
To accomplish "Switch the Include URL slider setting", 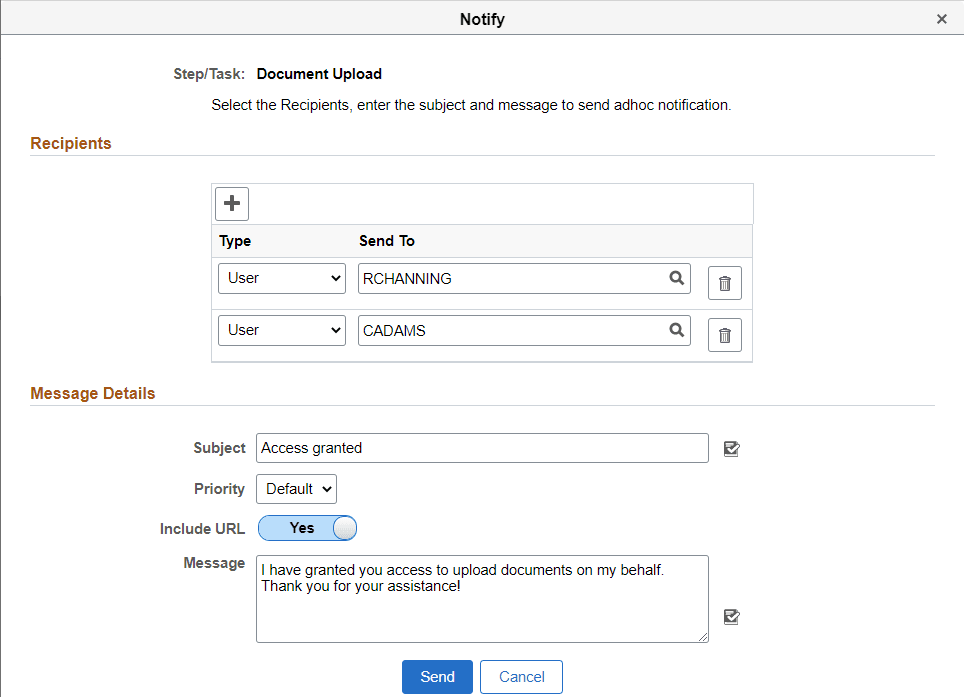I will pyautogui.click(x=307, y=527).
